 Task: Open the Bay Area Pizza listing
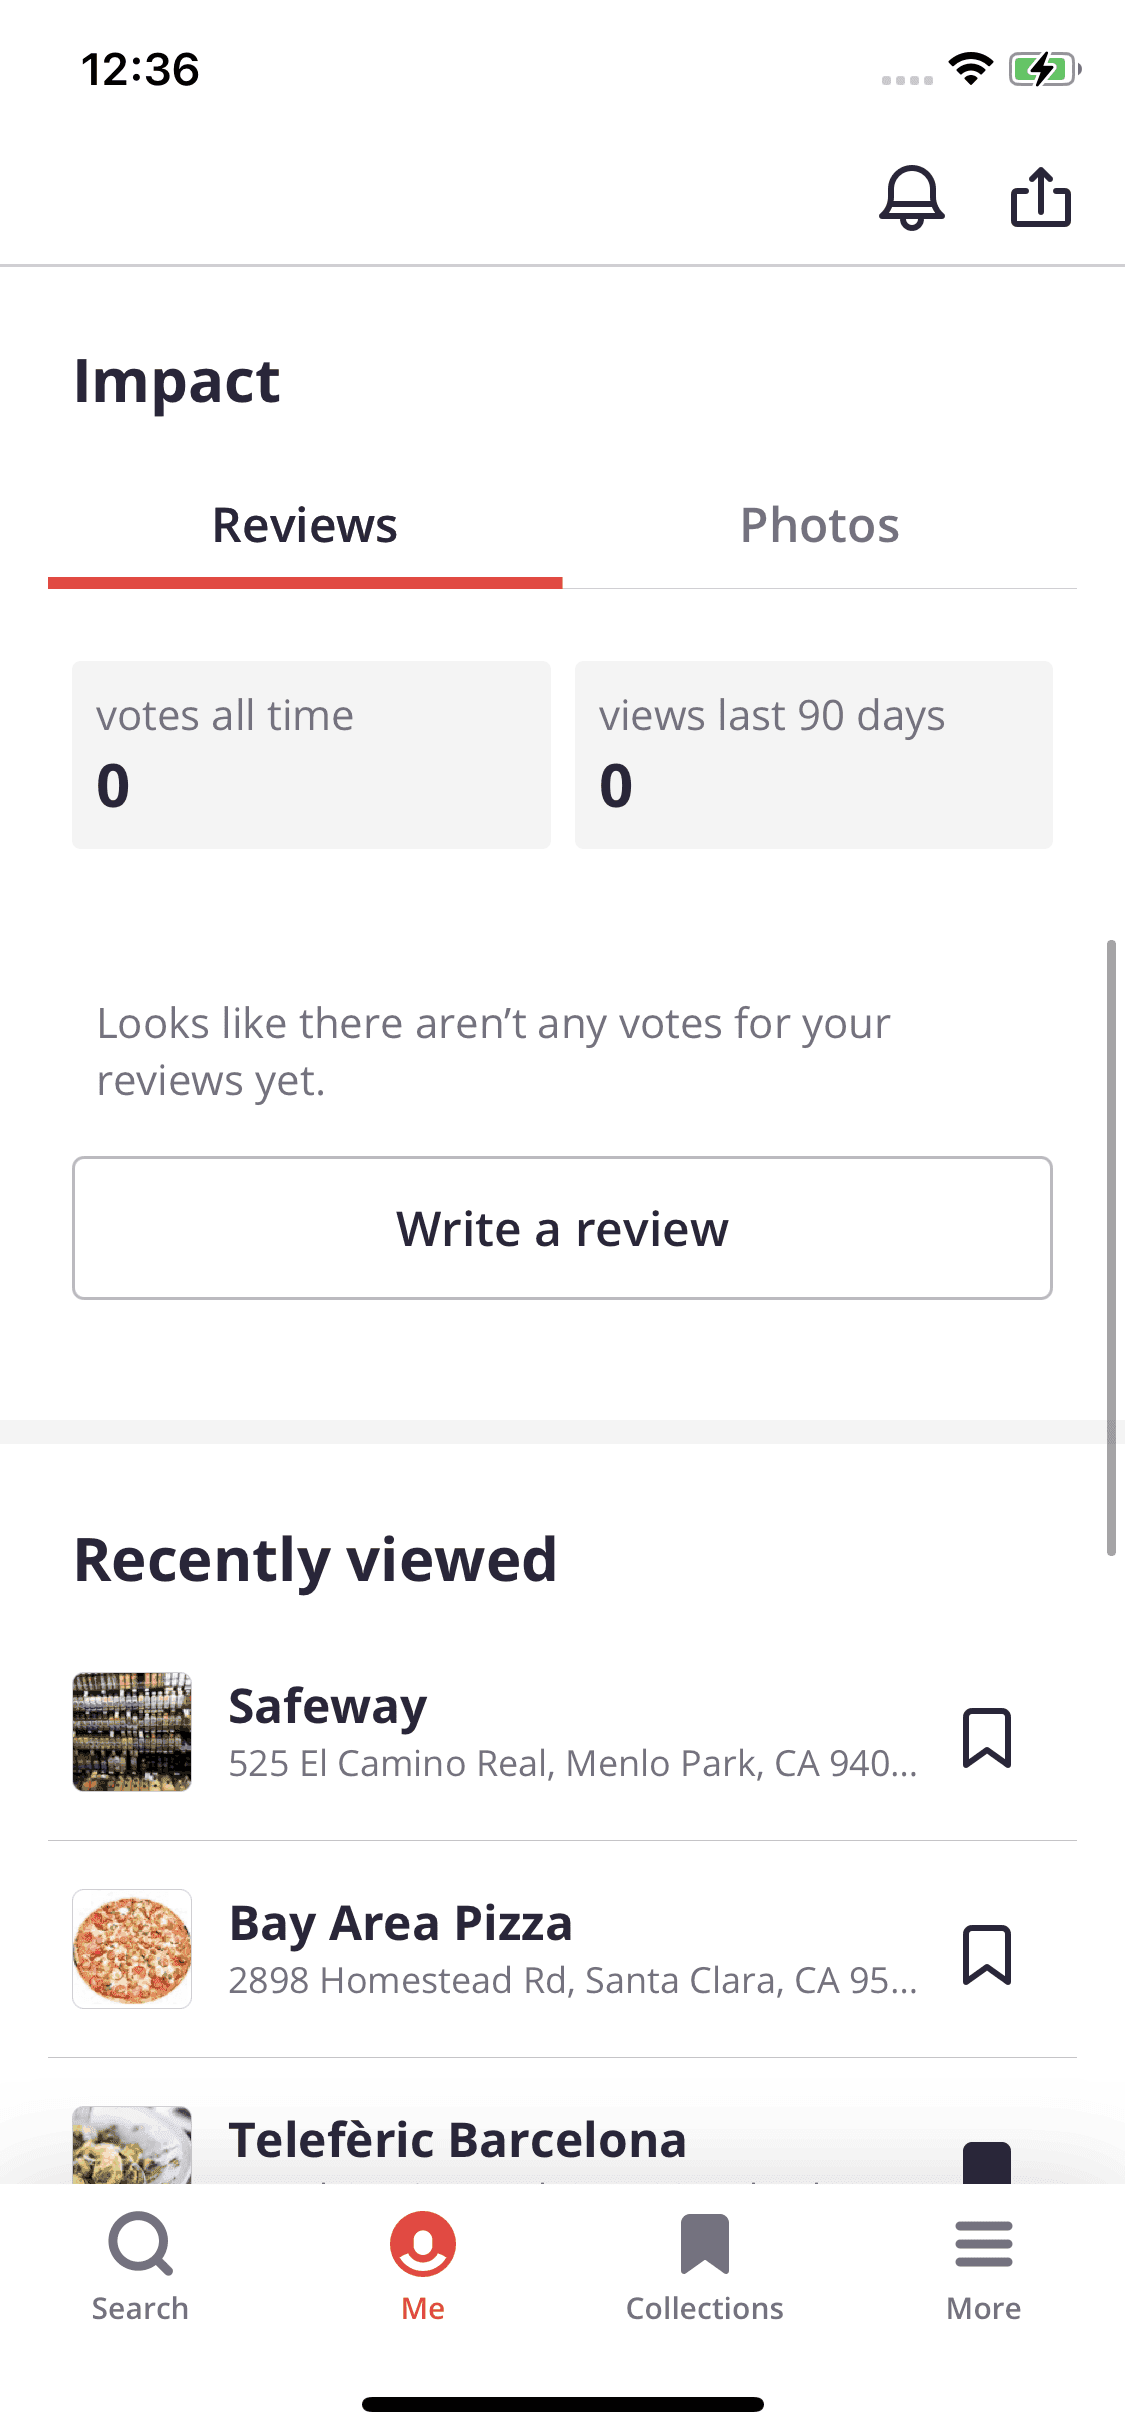coord(400,1923)
